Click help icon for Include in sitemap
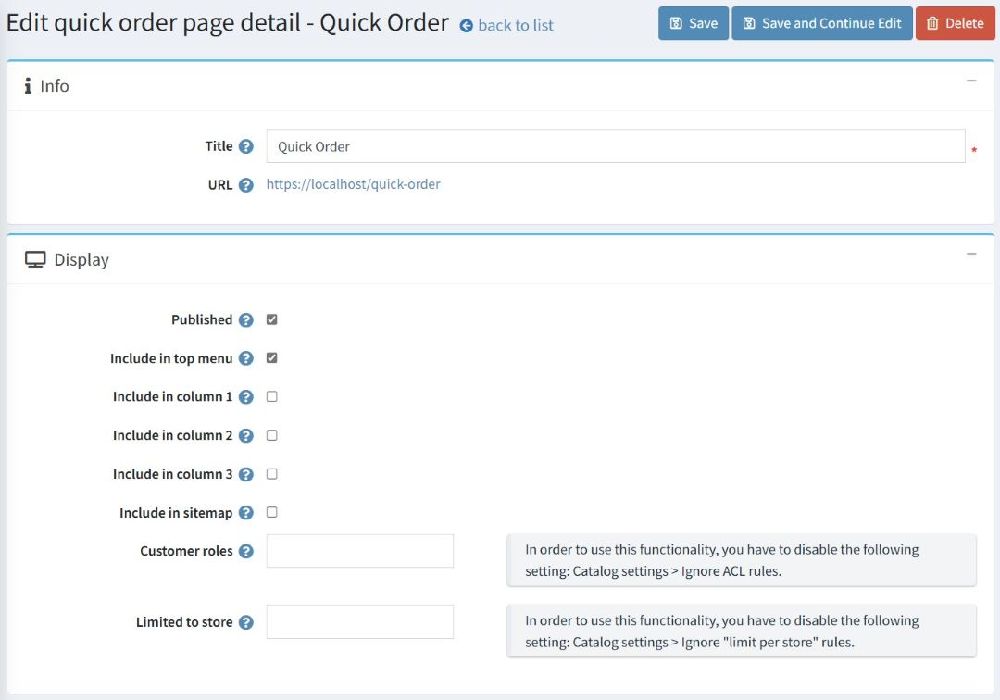The width and height of the screenshot is (1000, 700). point(246,513)
